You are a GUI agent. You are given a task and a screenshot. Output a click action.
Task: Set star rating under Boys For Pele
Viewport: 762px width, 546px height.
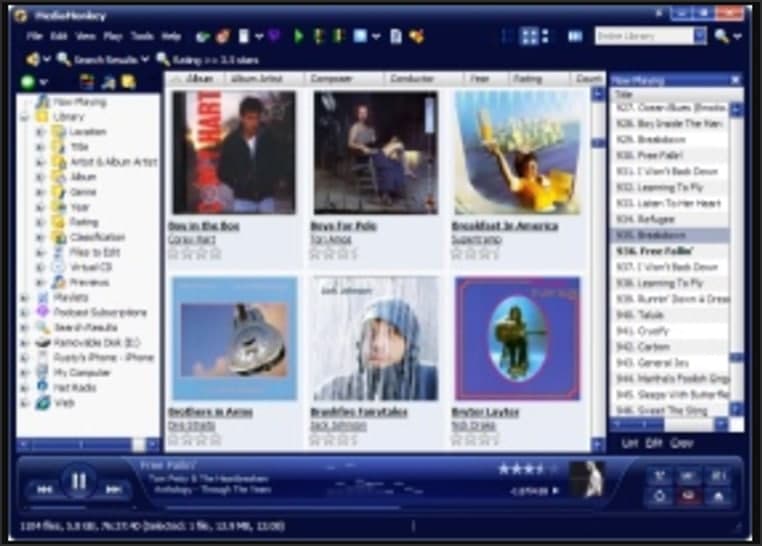tap(333, 253)
